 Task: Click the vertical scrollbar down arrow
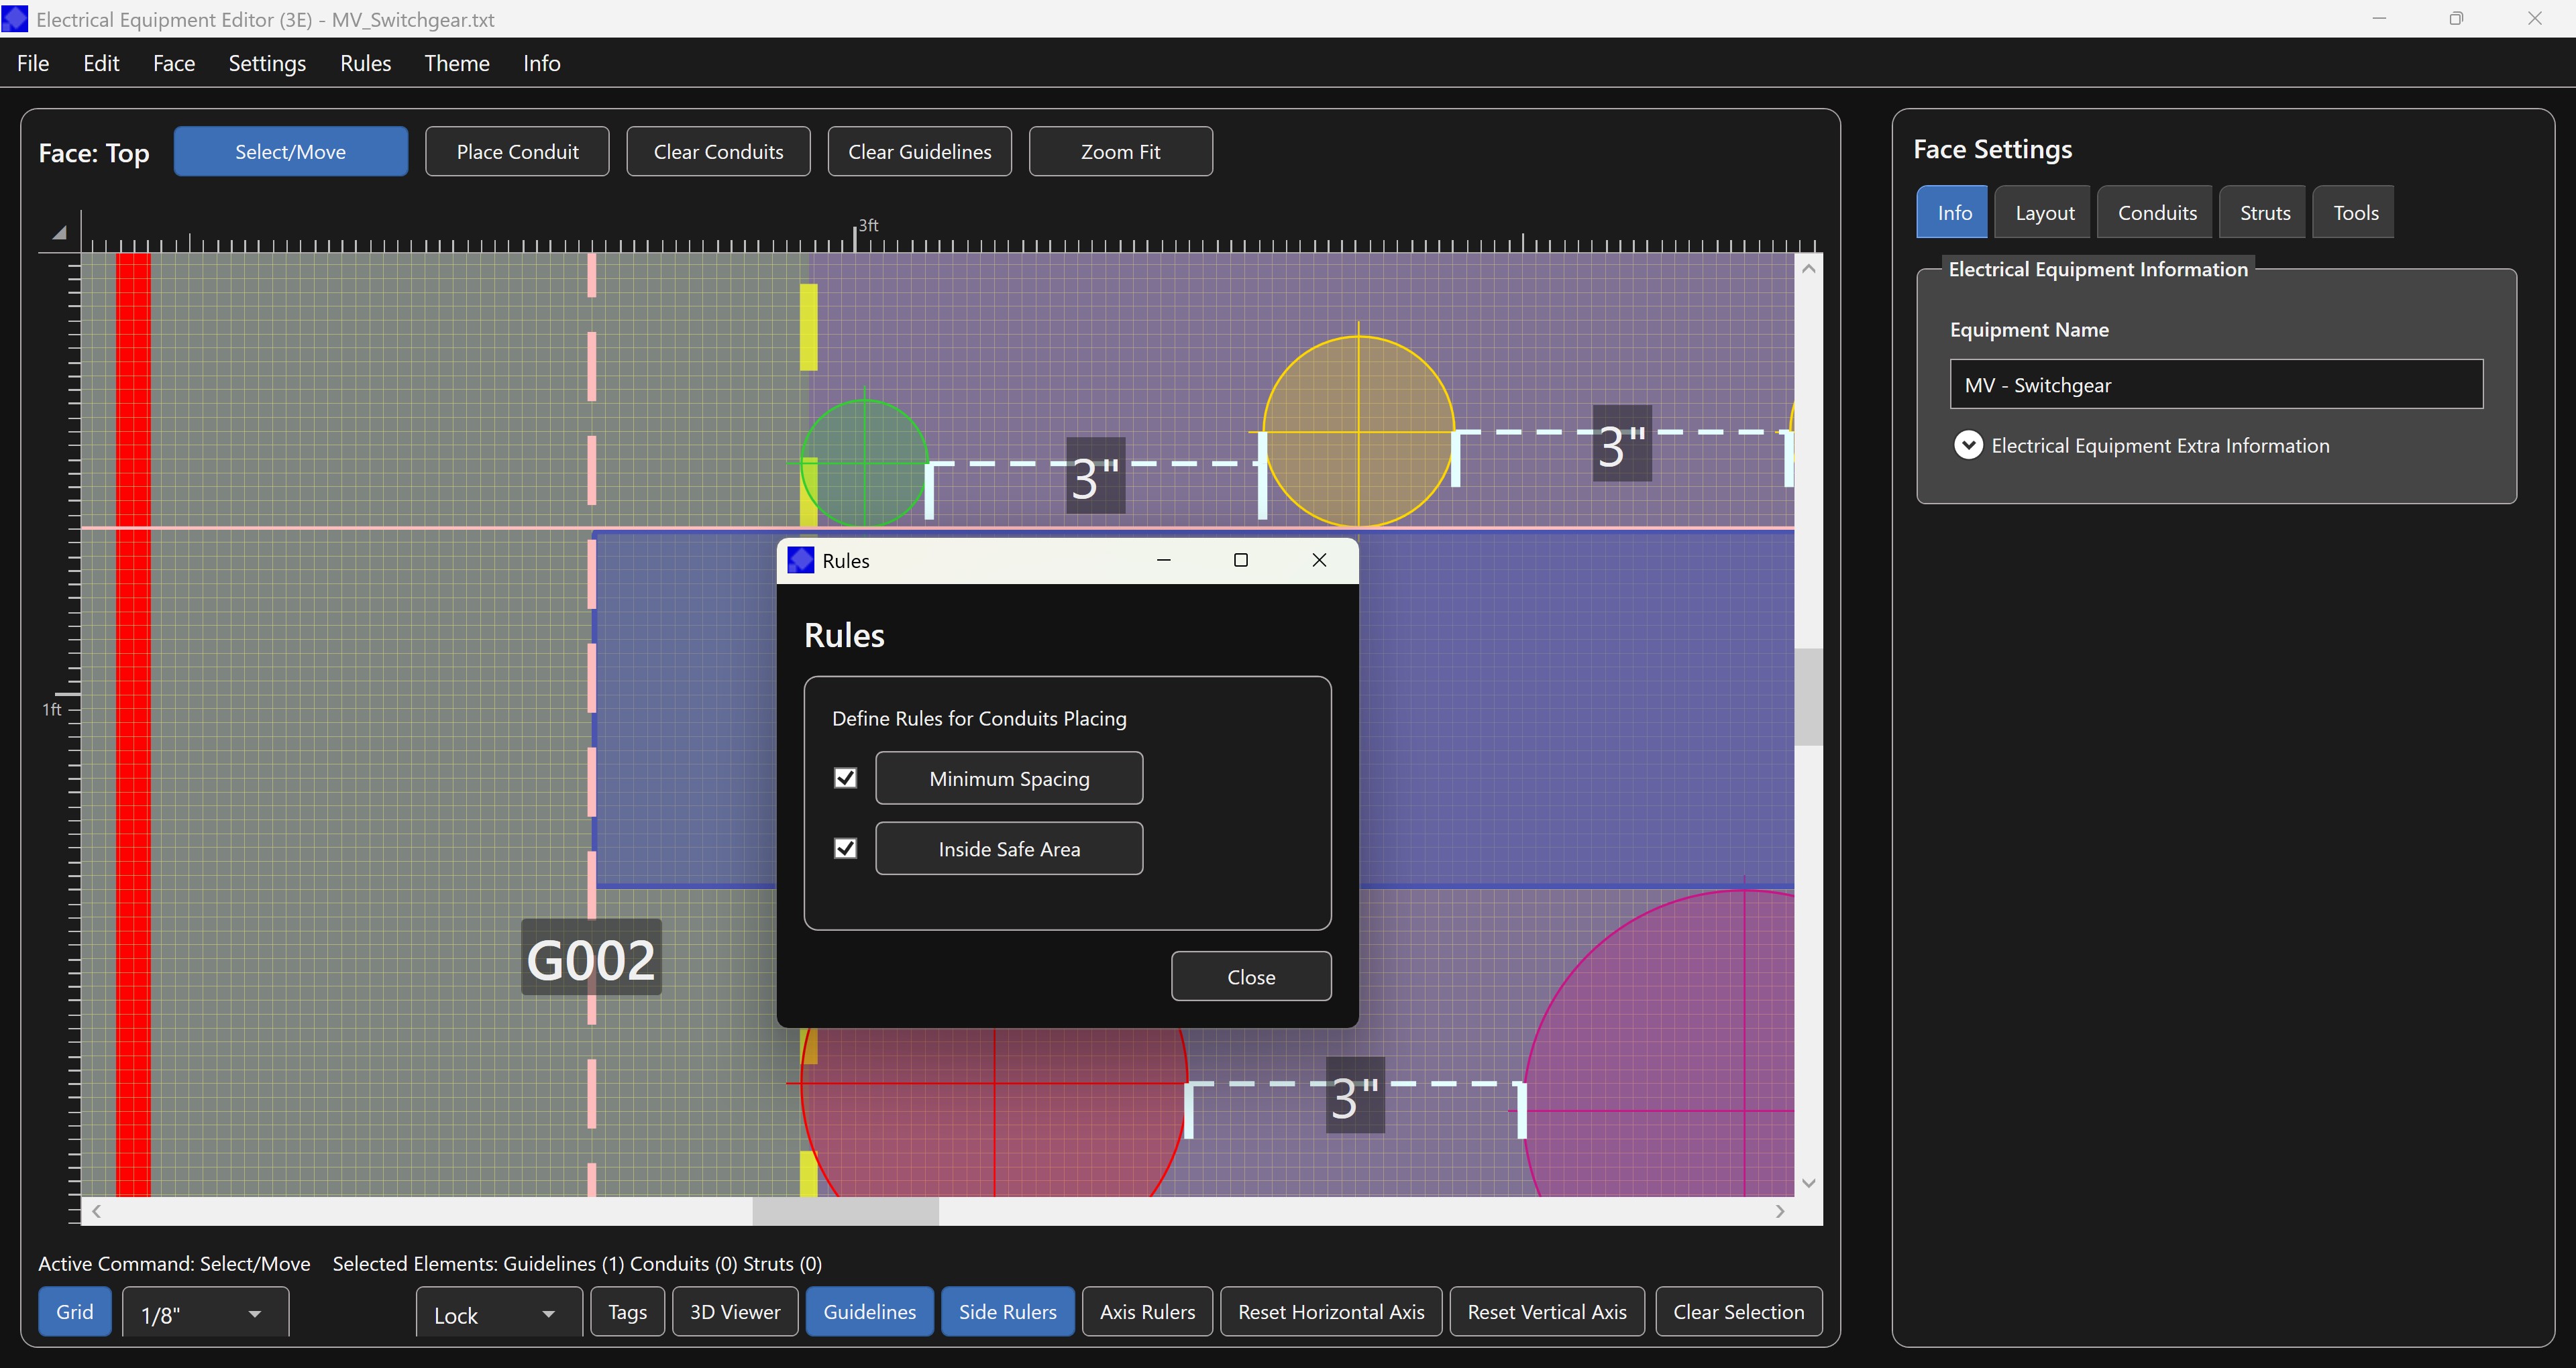click(1808, 1183)
